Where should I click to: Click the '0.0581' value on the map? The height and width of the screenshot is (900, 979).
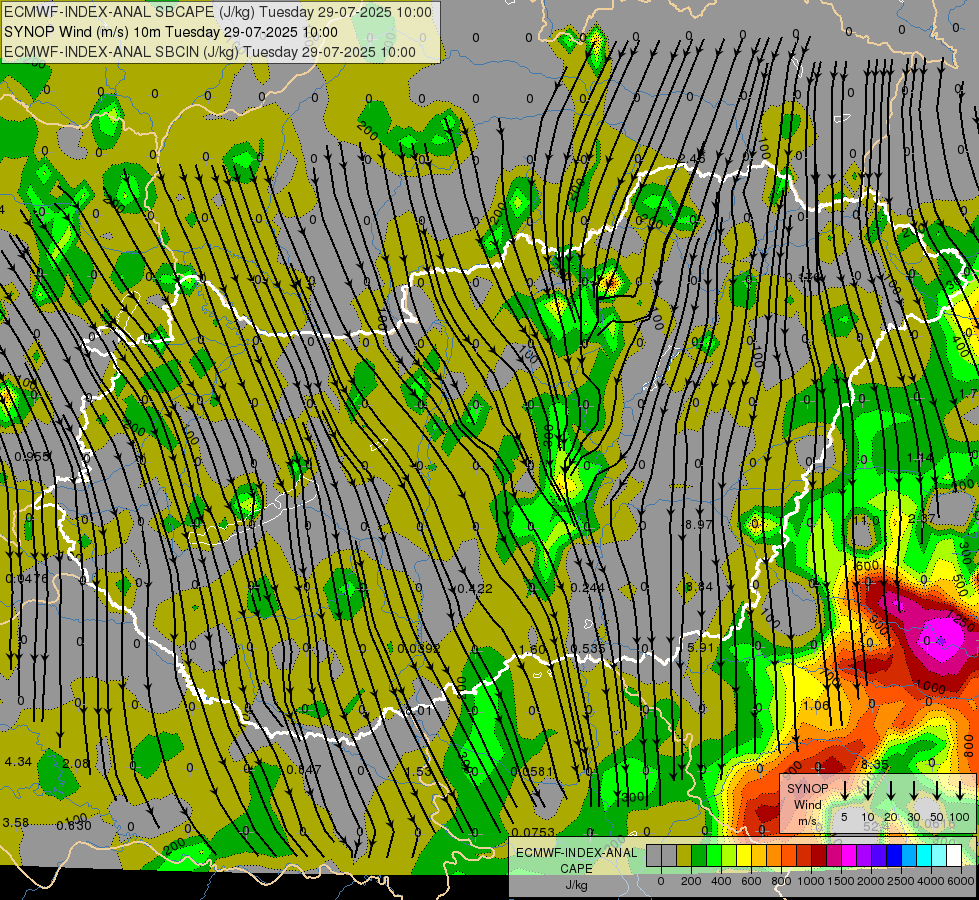point(532,771)
